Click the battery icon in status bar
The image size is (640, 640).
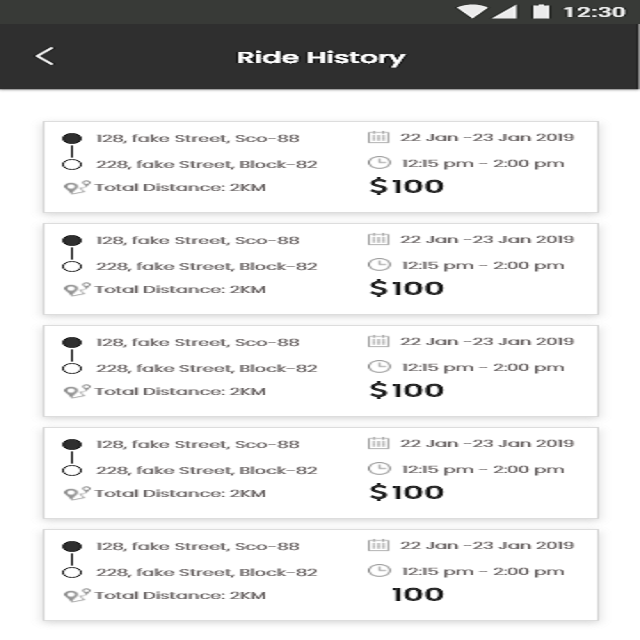pyautogui.click(x=541, y=12)
